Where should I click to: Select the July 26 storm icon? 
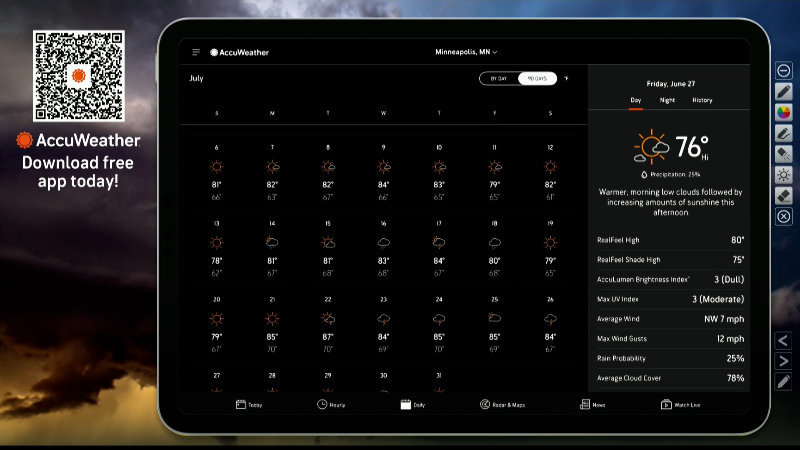point(550,319)
